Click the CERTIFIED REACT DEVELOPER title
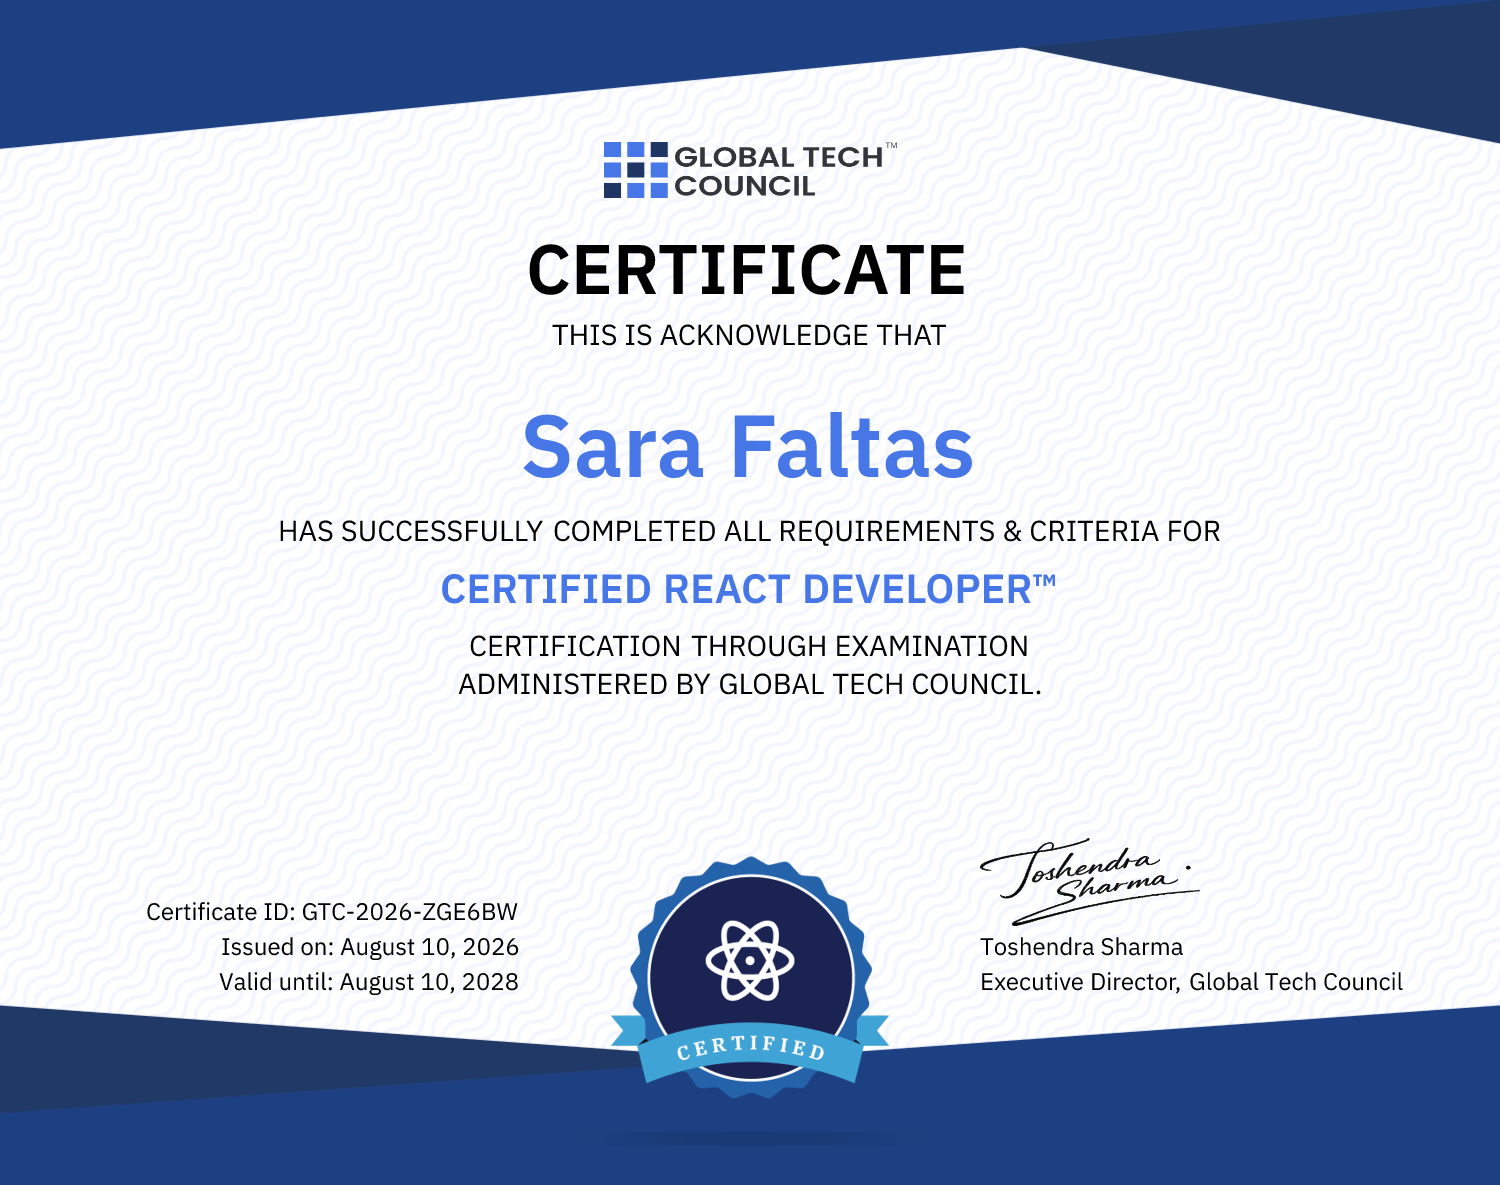1500x1185 pixels. [748, 590]
